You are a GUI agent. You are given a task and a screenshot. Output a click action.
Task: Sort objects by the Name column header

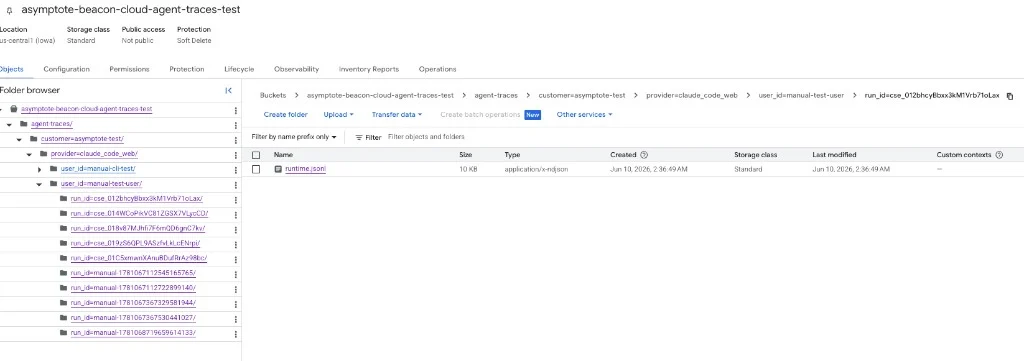tap(283, 155)
